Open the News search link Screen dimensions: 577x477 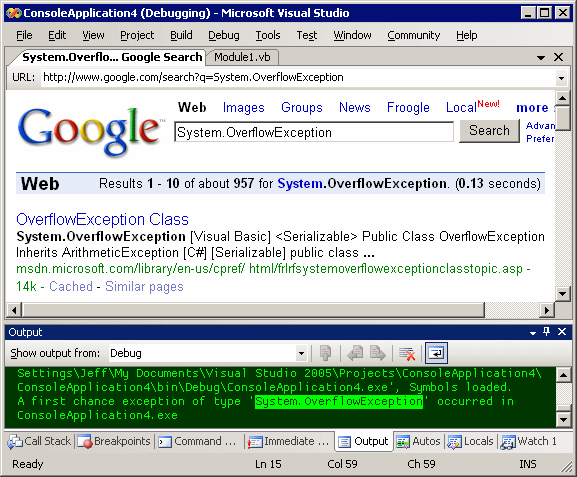pyautogui.click(x=354, y=107)
